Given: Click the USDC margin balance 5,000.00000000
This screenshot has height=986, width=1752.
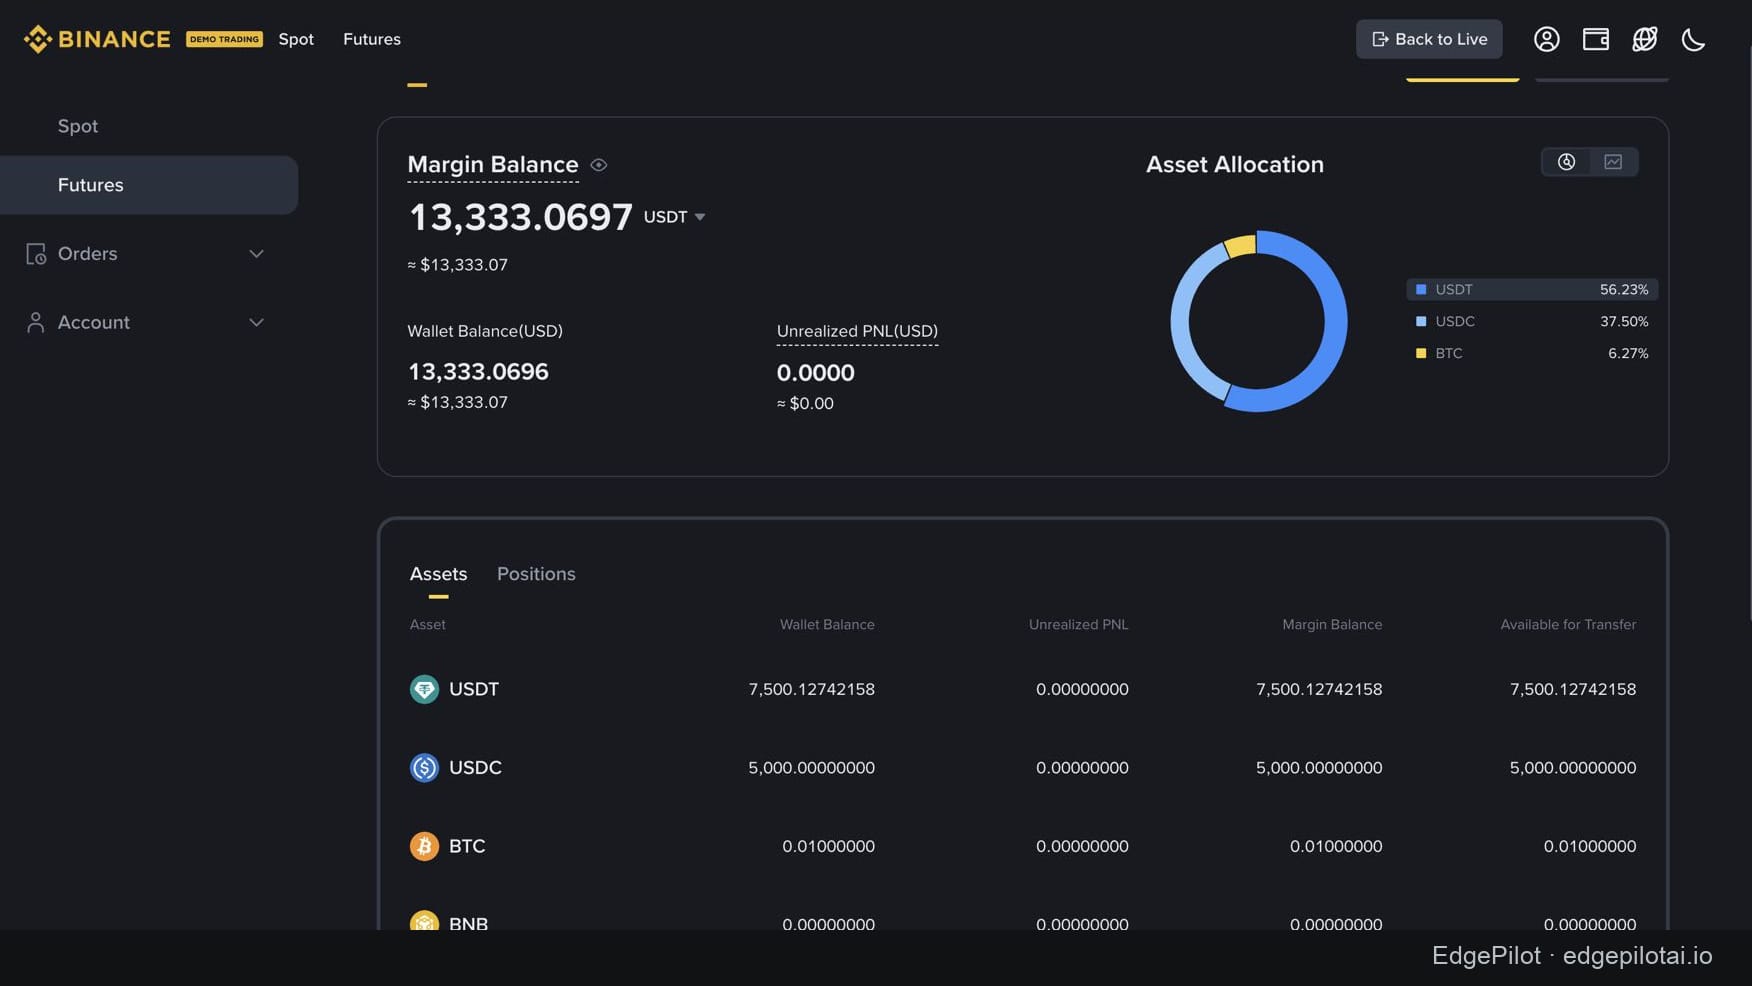Looking at the screenshot, I should coord(1319,767).
